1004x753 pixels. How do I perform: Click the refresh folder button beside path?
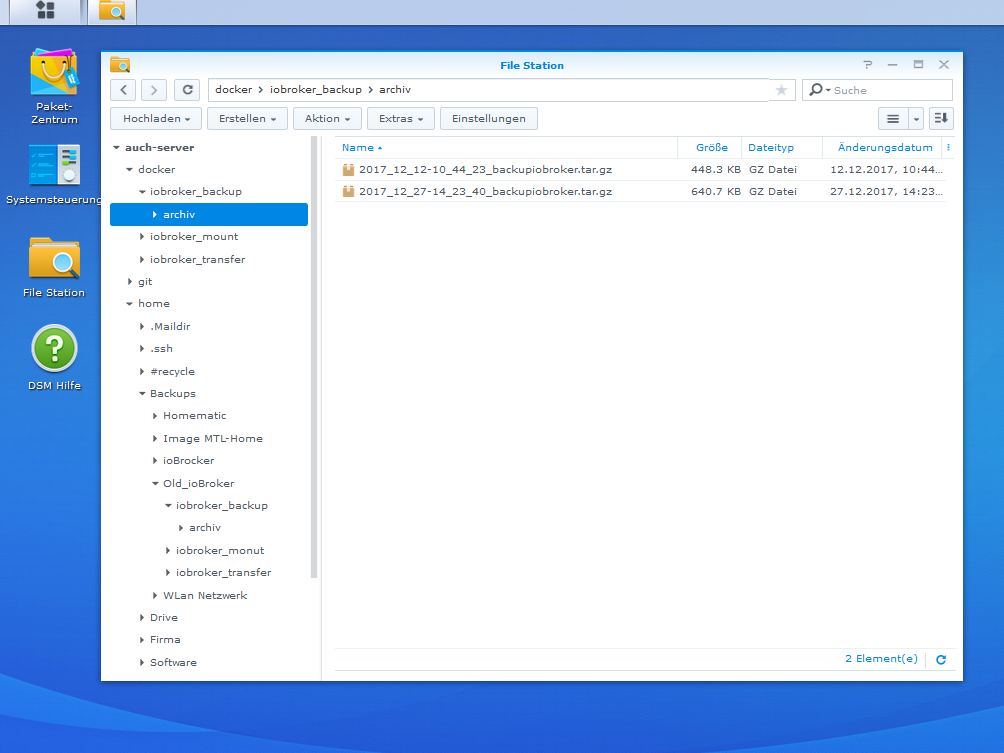(186, 90)
